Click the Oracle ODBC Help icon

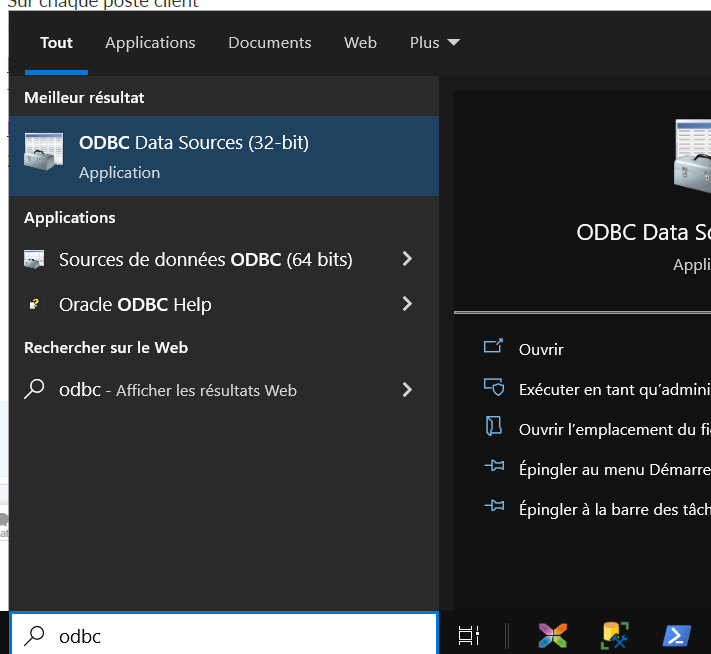[35, 305]
